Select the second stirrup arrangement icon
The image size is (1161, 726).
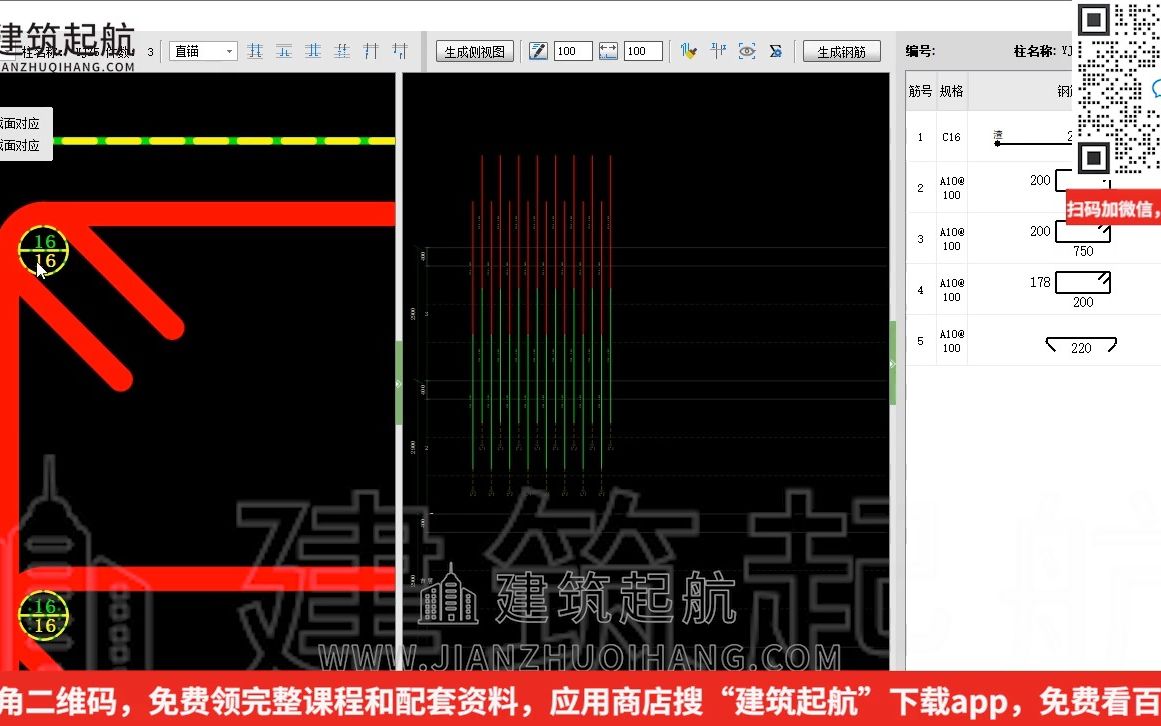(x=284, y=50)
